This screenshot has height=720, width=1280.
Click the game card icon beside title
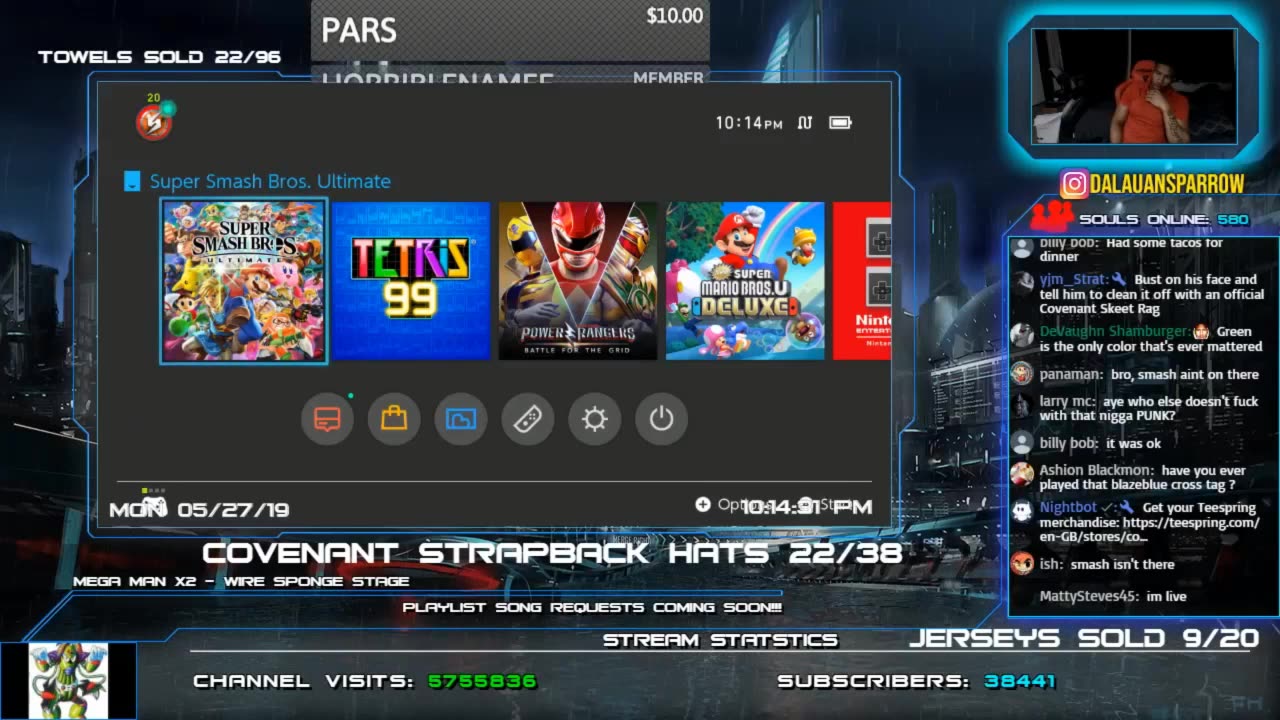[x=132, y=181]
